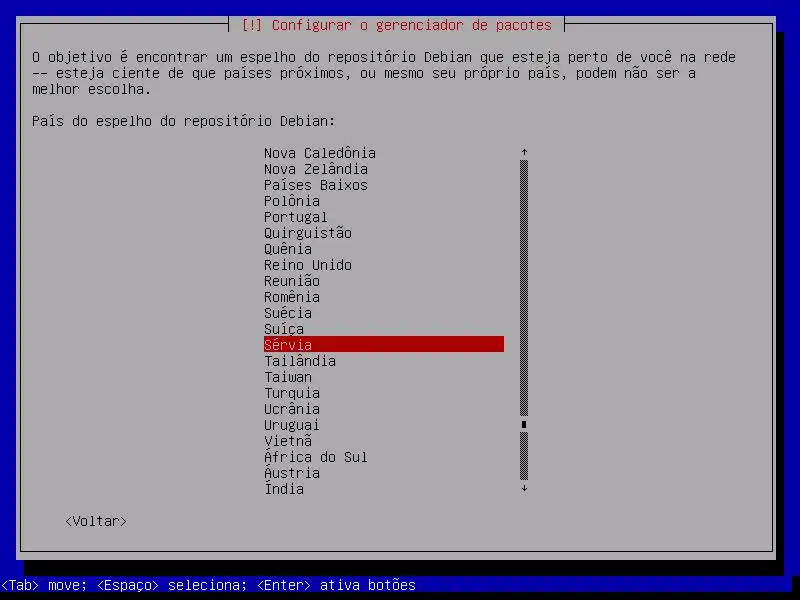Pick Áustria as mirror country

click(x=291, y=472)
